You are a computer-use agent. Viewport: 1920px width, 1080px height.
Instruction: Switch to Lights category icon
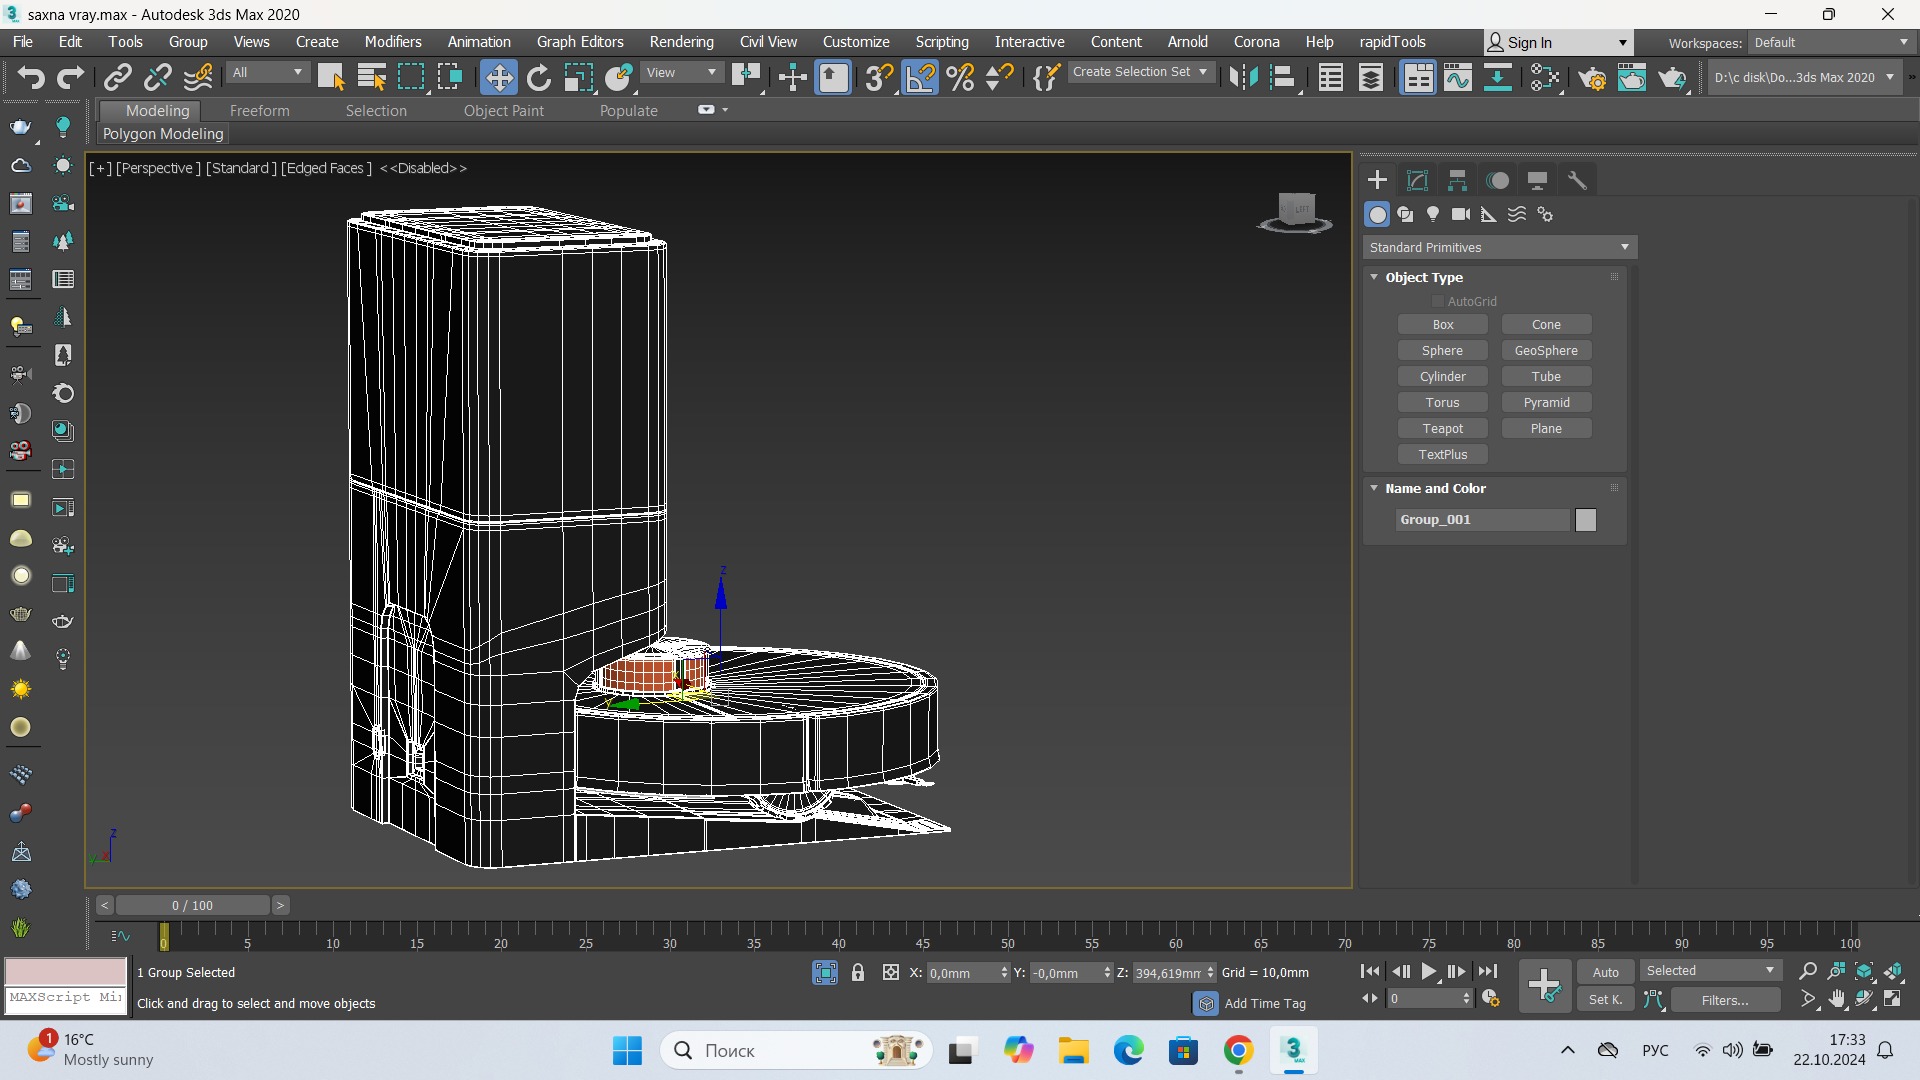point(1433,214)
